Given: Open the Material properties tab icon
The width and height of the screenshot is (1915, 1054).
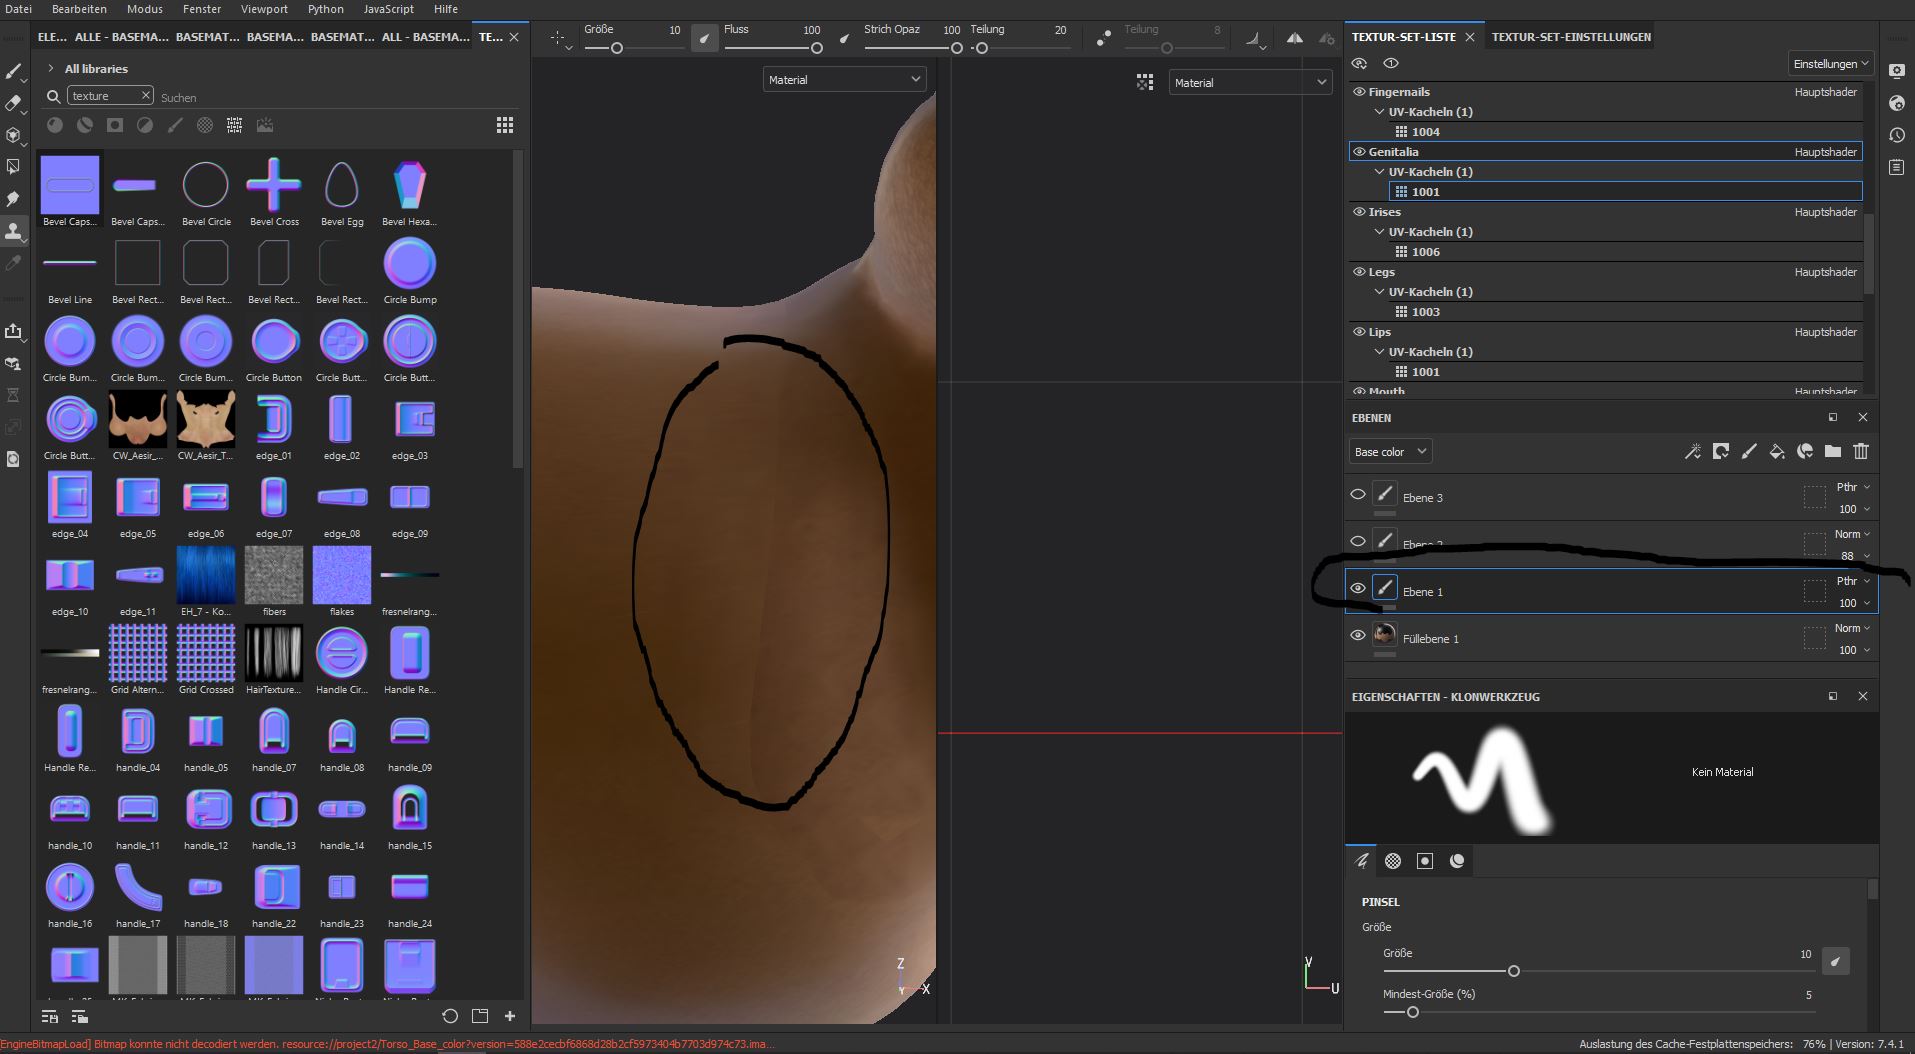Looking at the screenshot, I should [x=1457, y=861].
